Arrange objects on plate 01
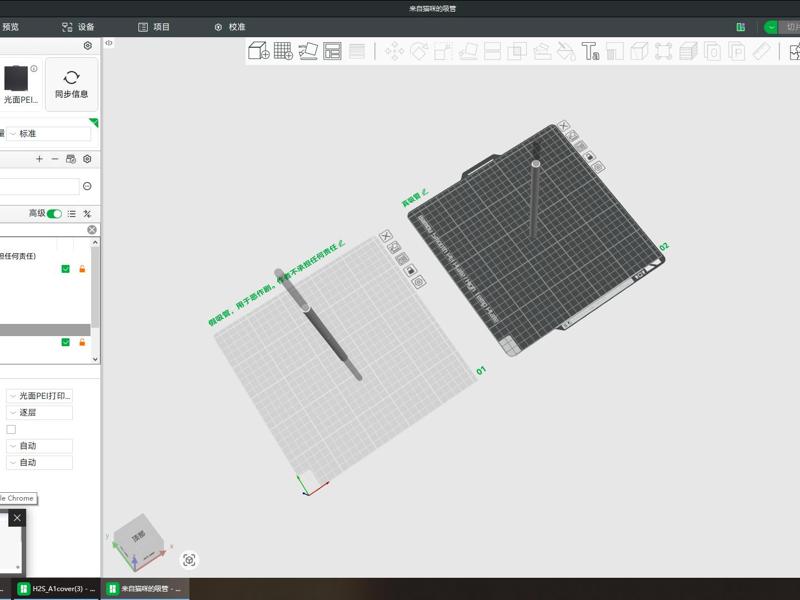Image resolution: width=800 pixels, height=600 pixels. (402, 259)
